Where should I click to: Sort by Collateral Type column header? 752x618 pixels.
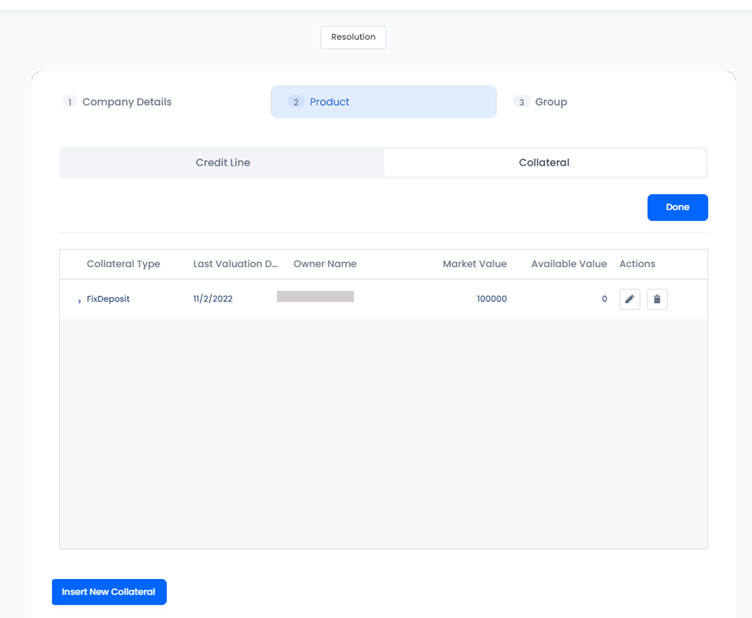coord(123,264)
